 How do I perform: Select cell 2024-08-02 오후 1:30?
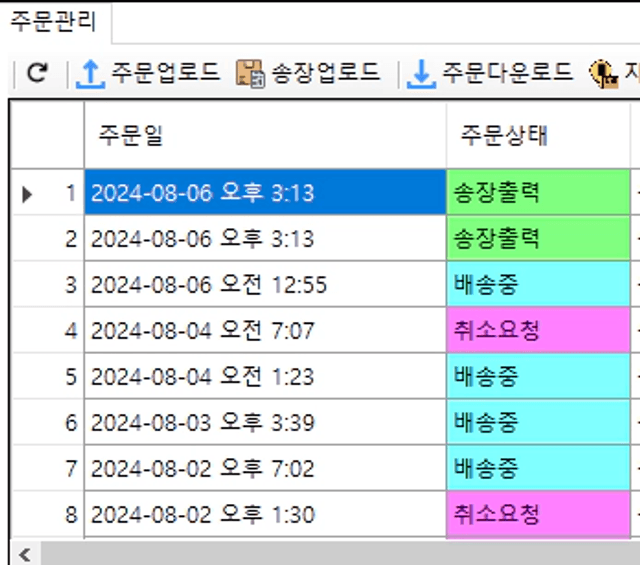click(x=265, y=514)
